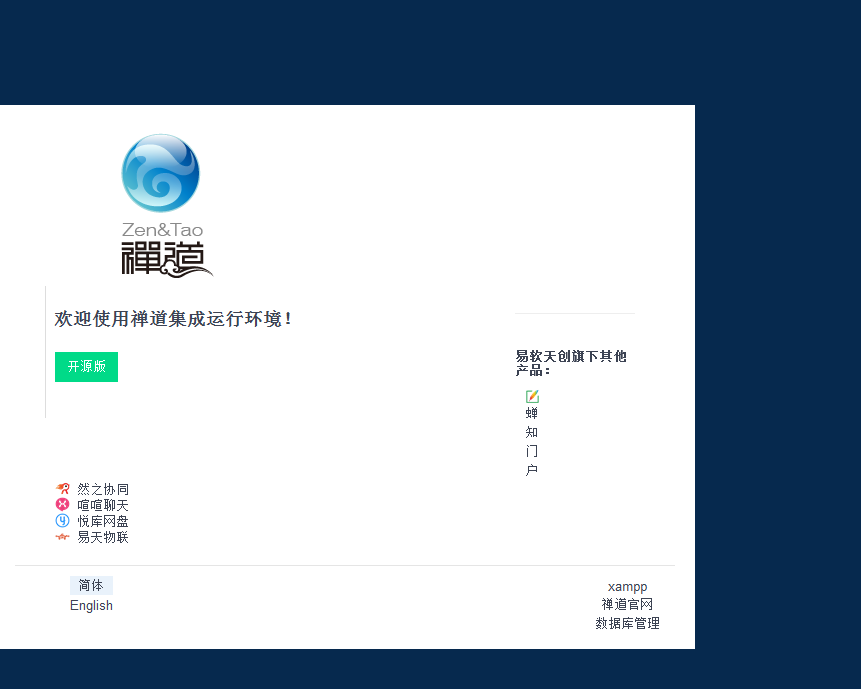This screenshot has width=861, height=689.
Task: Click the 然之协同 rocket icon
Action: (63, 489)
